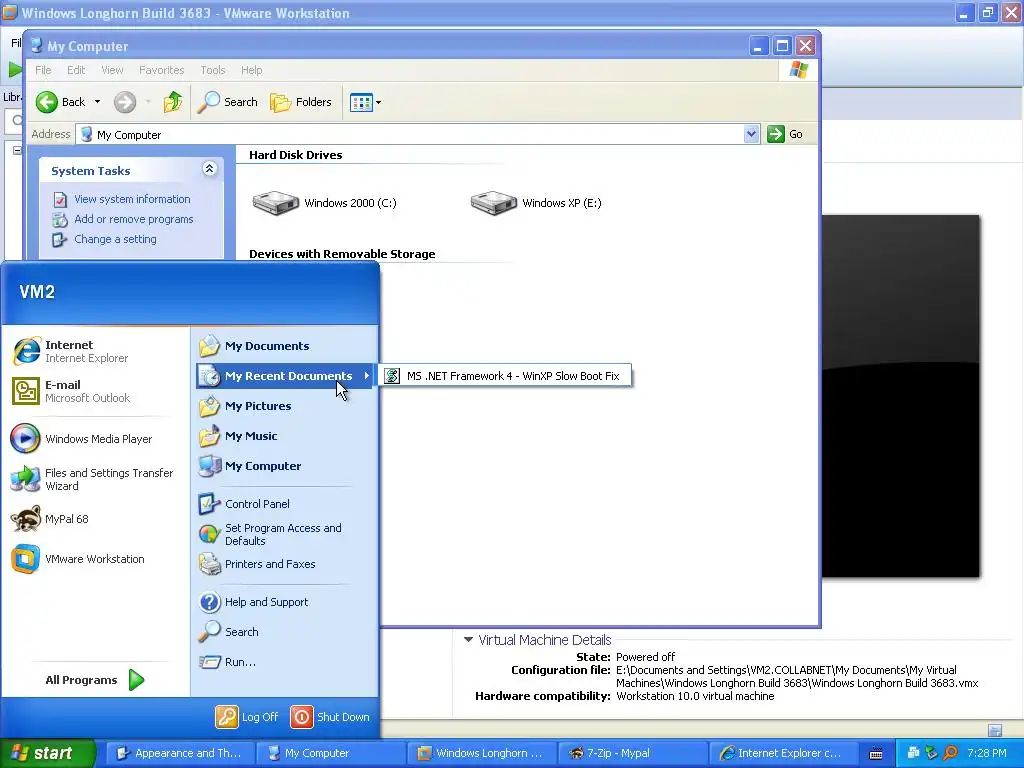Screen dimensions: 1024x768
Task: Open the Edit menu
Action: (76, 70)
